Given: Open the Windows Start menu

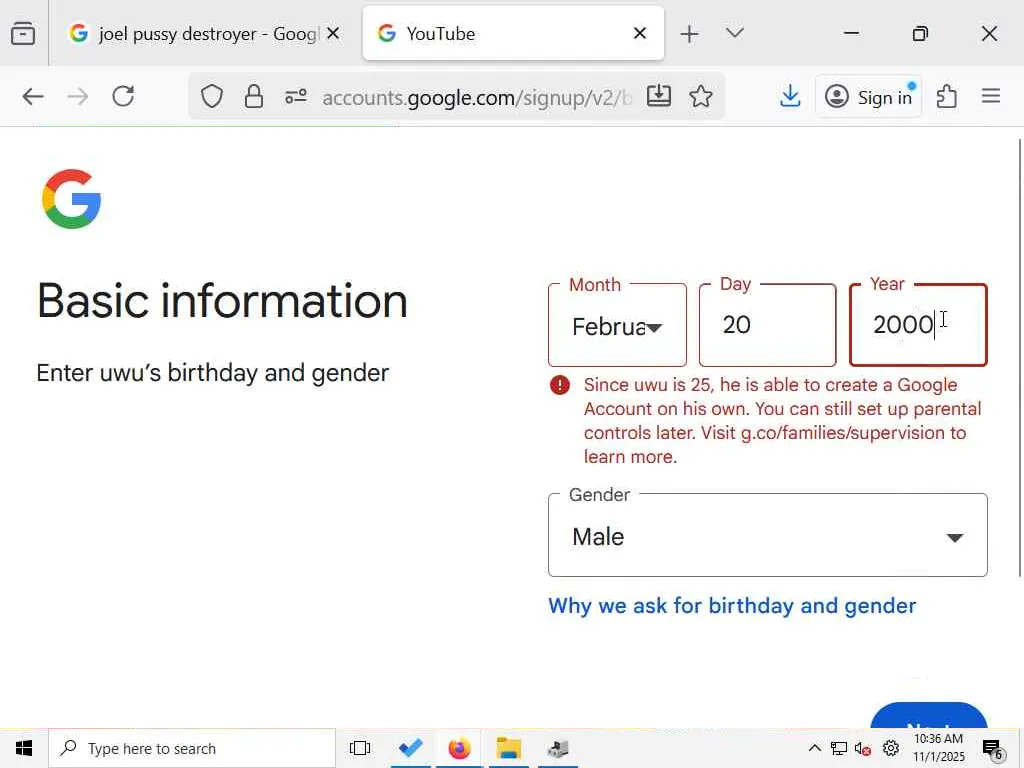Looking at the screenshot, I should (x=24, y=748).
